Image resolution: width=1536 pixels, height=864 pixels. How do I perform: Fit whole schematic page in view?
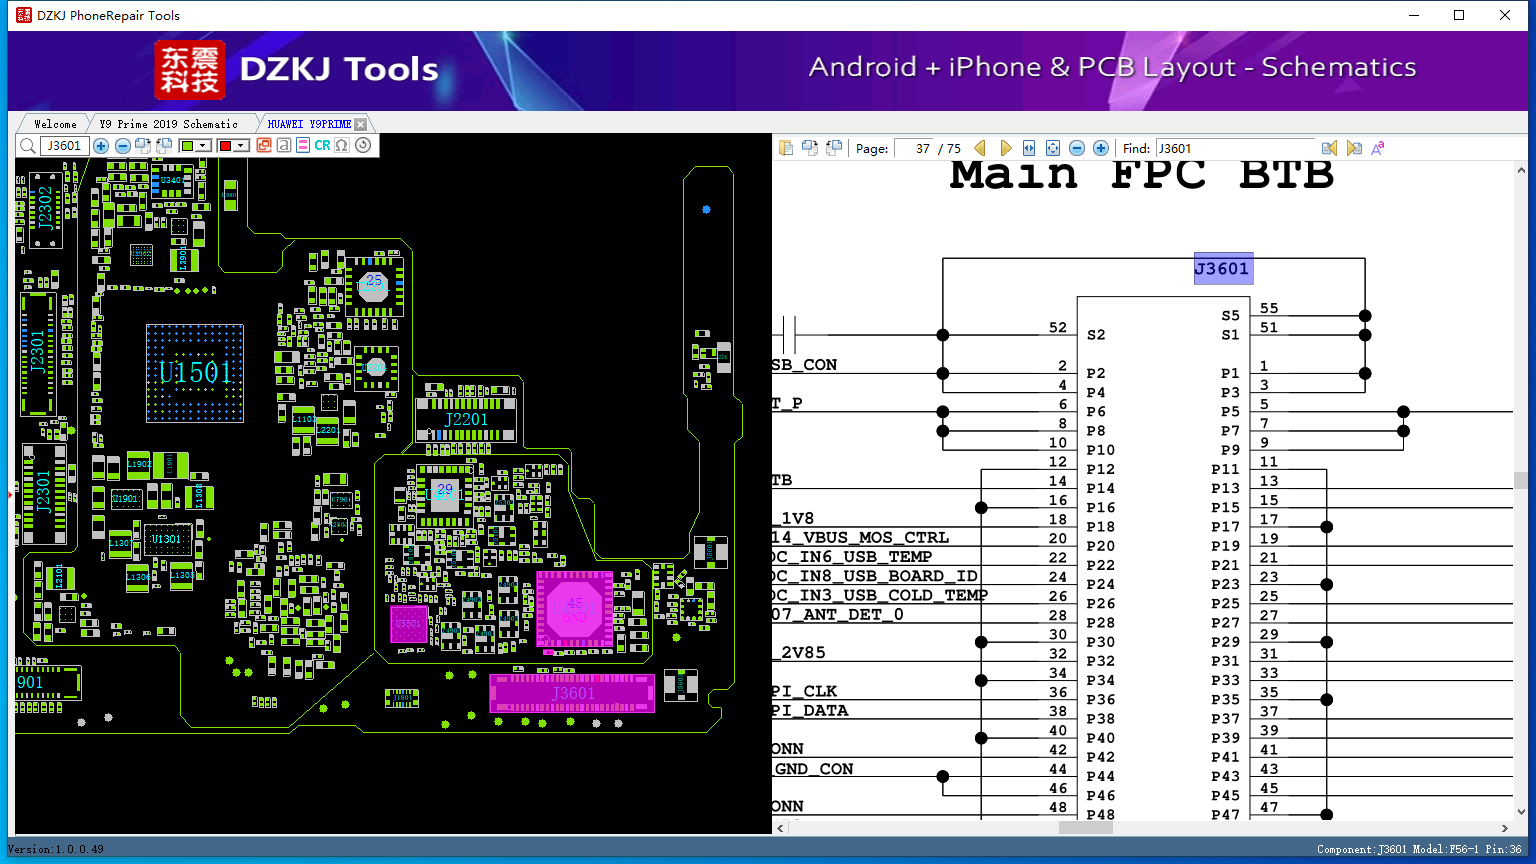(1053, 148)
